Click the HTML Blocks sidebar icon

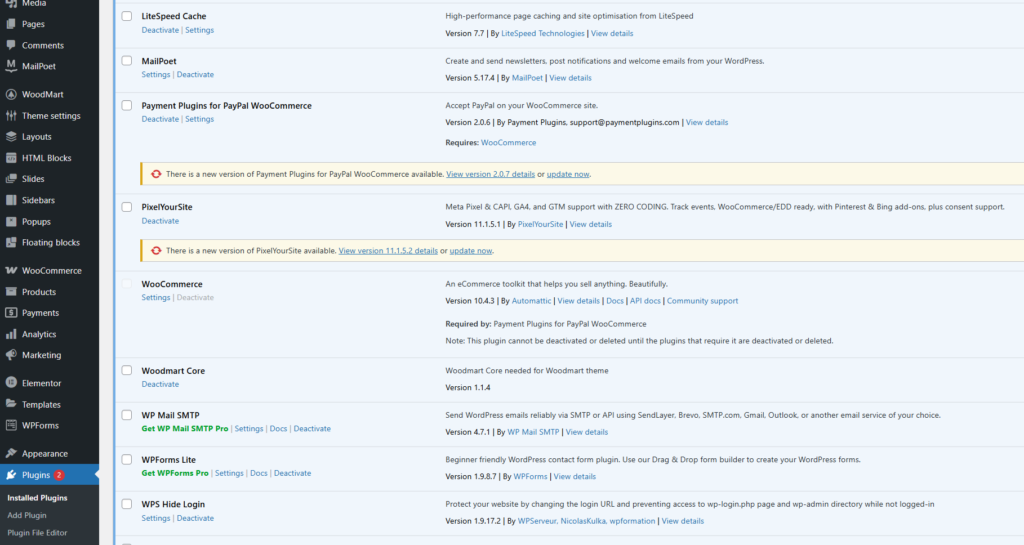[x=11, y=158]
